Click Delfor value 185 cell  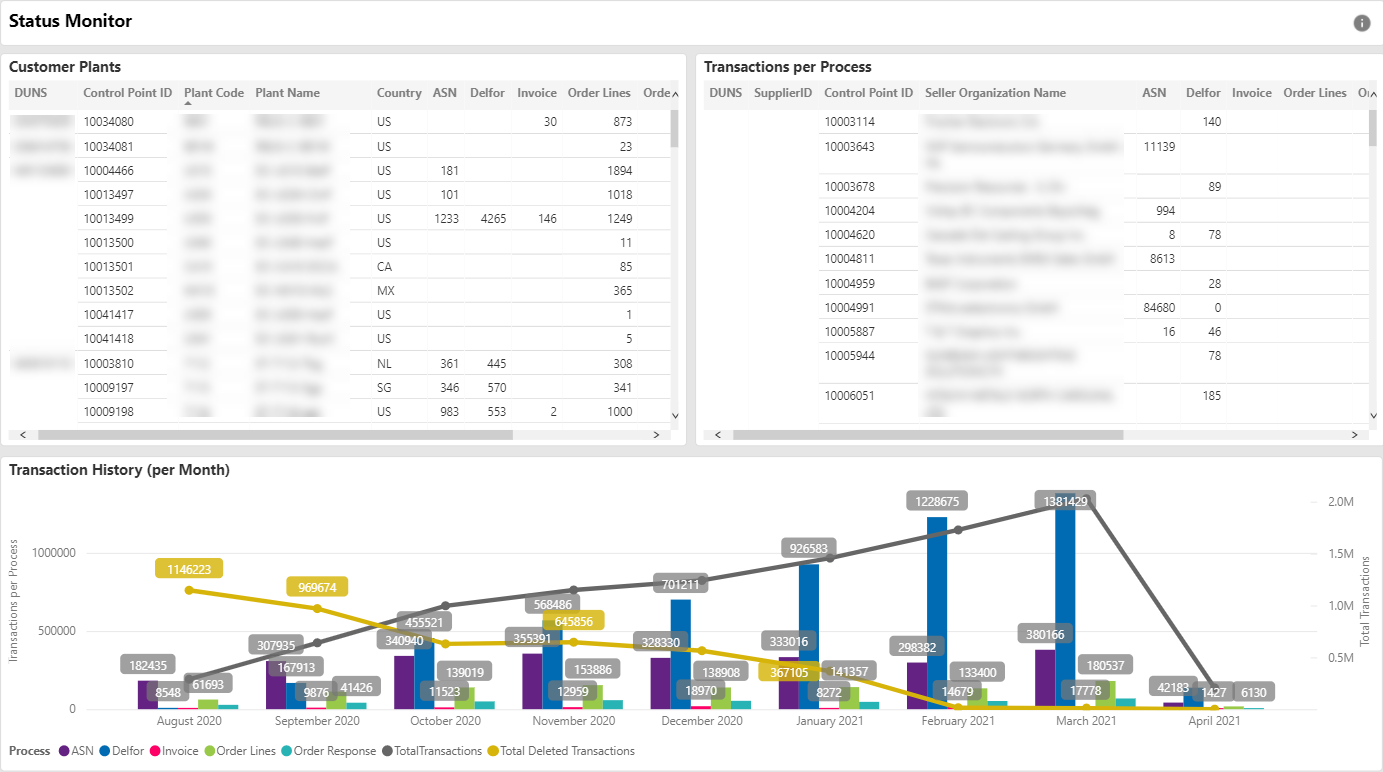point(1211,396)
